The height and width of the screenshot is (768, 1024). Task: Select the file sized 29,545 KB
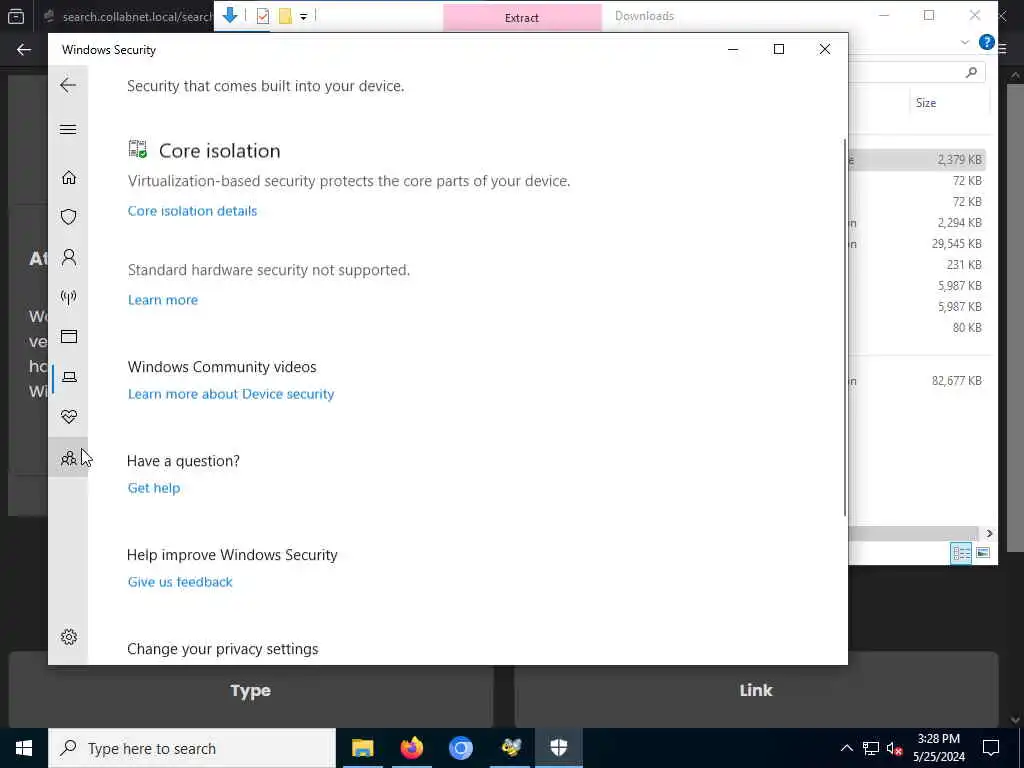916,244
